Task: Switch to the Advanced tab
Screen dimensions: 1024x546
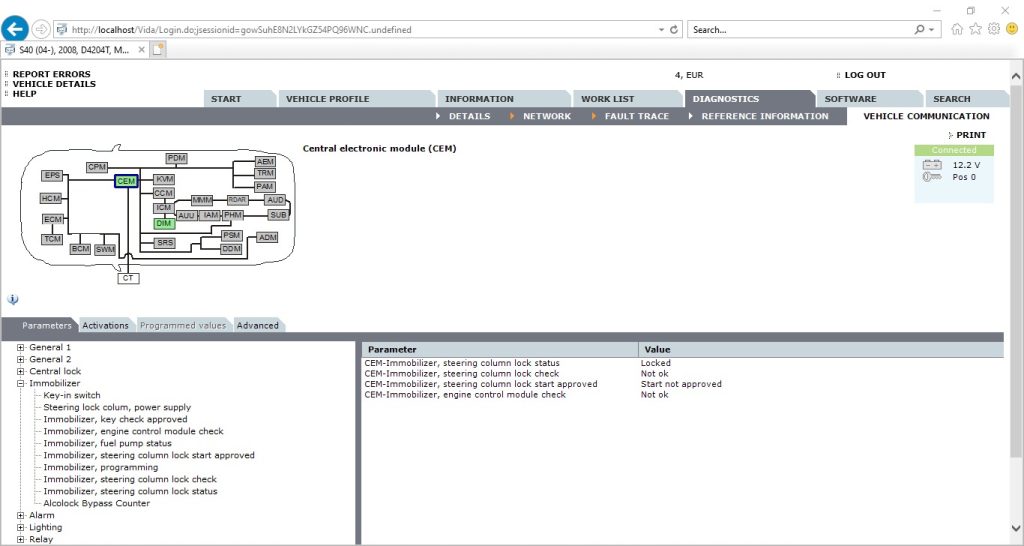Action: pyautogui.click(x=257, y=325)
